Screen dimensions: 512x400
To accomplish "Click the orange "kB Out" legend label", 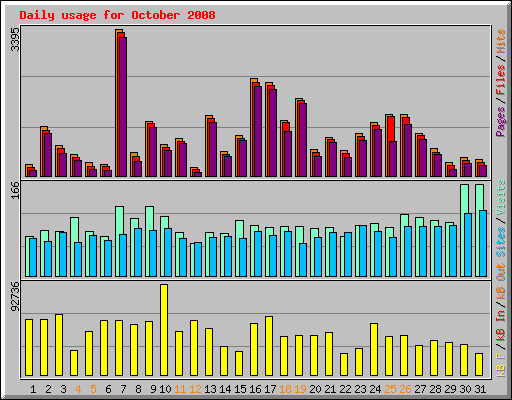I will (x=501, y=282).
